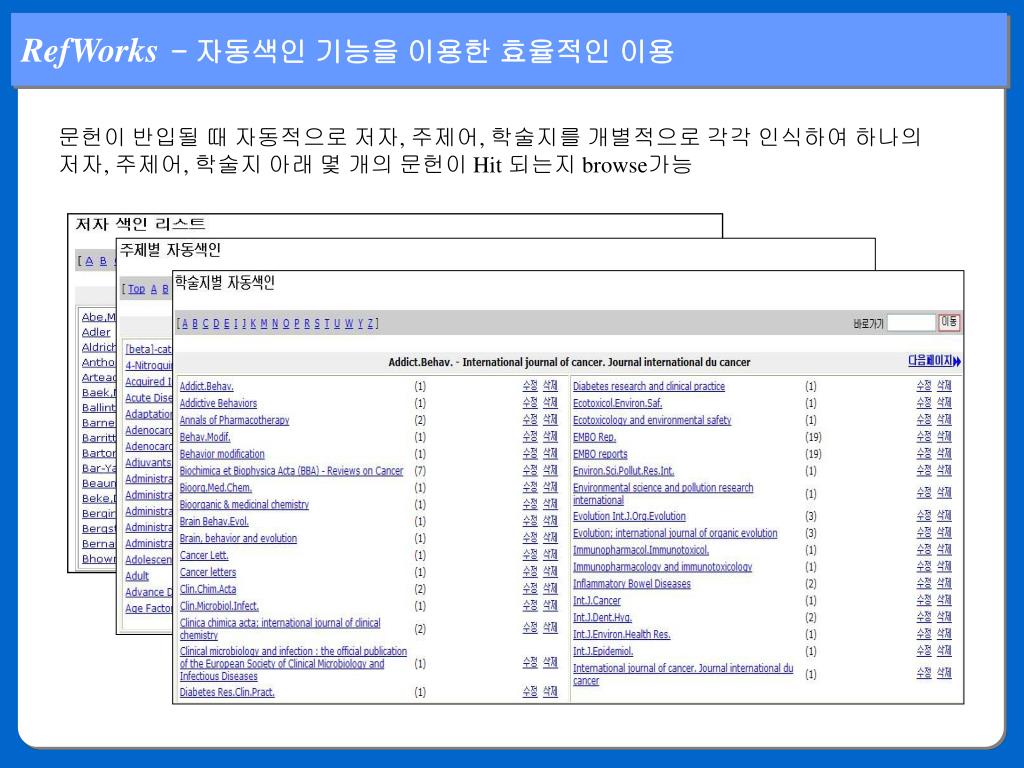The width and height of the screenshot is (1024, 768).
Task: Click letter A in author index alphabet bar
Action: [x=89, y=261]
